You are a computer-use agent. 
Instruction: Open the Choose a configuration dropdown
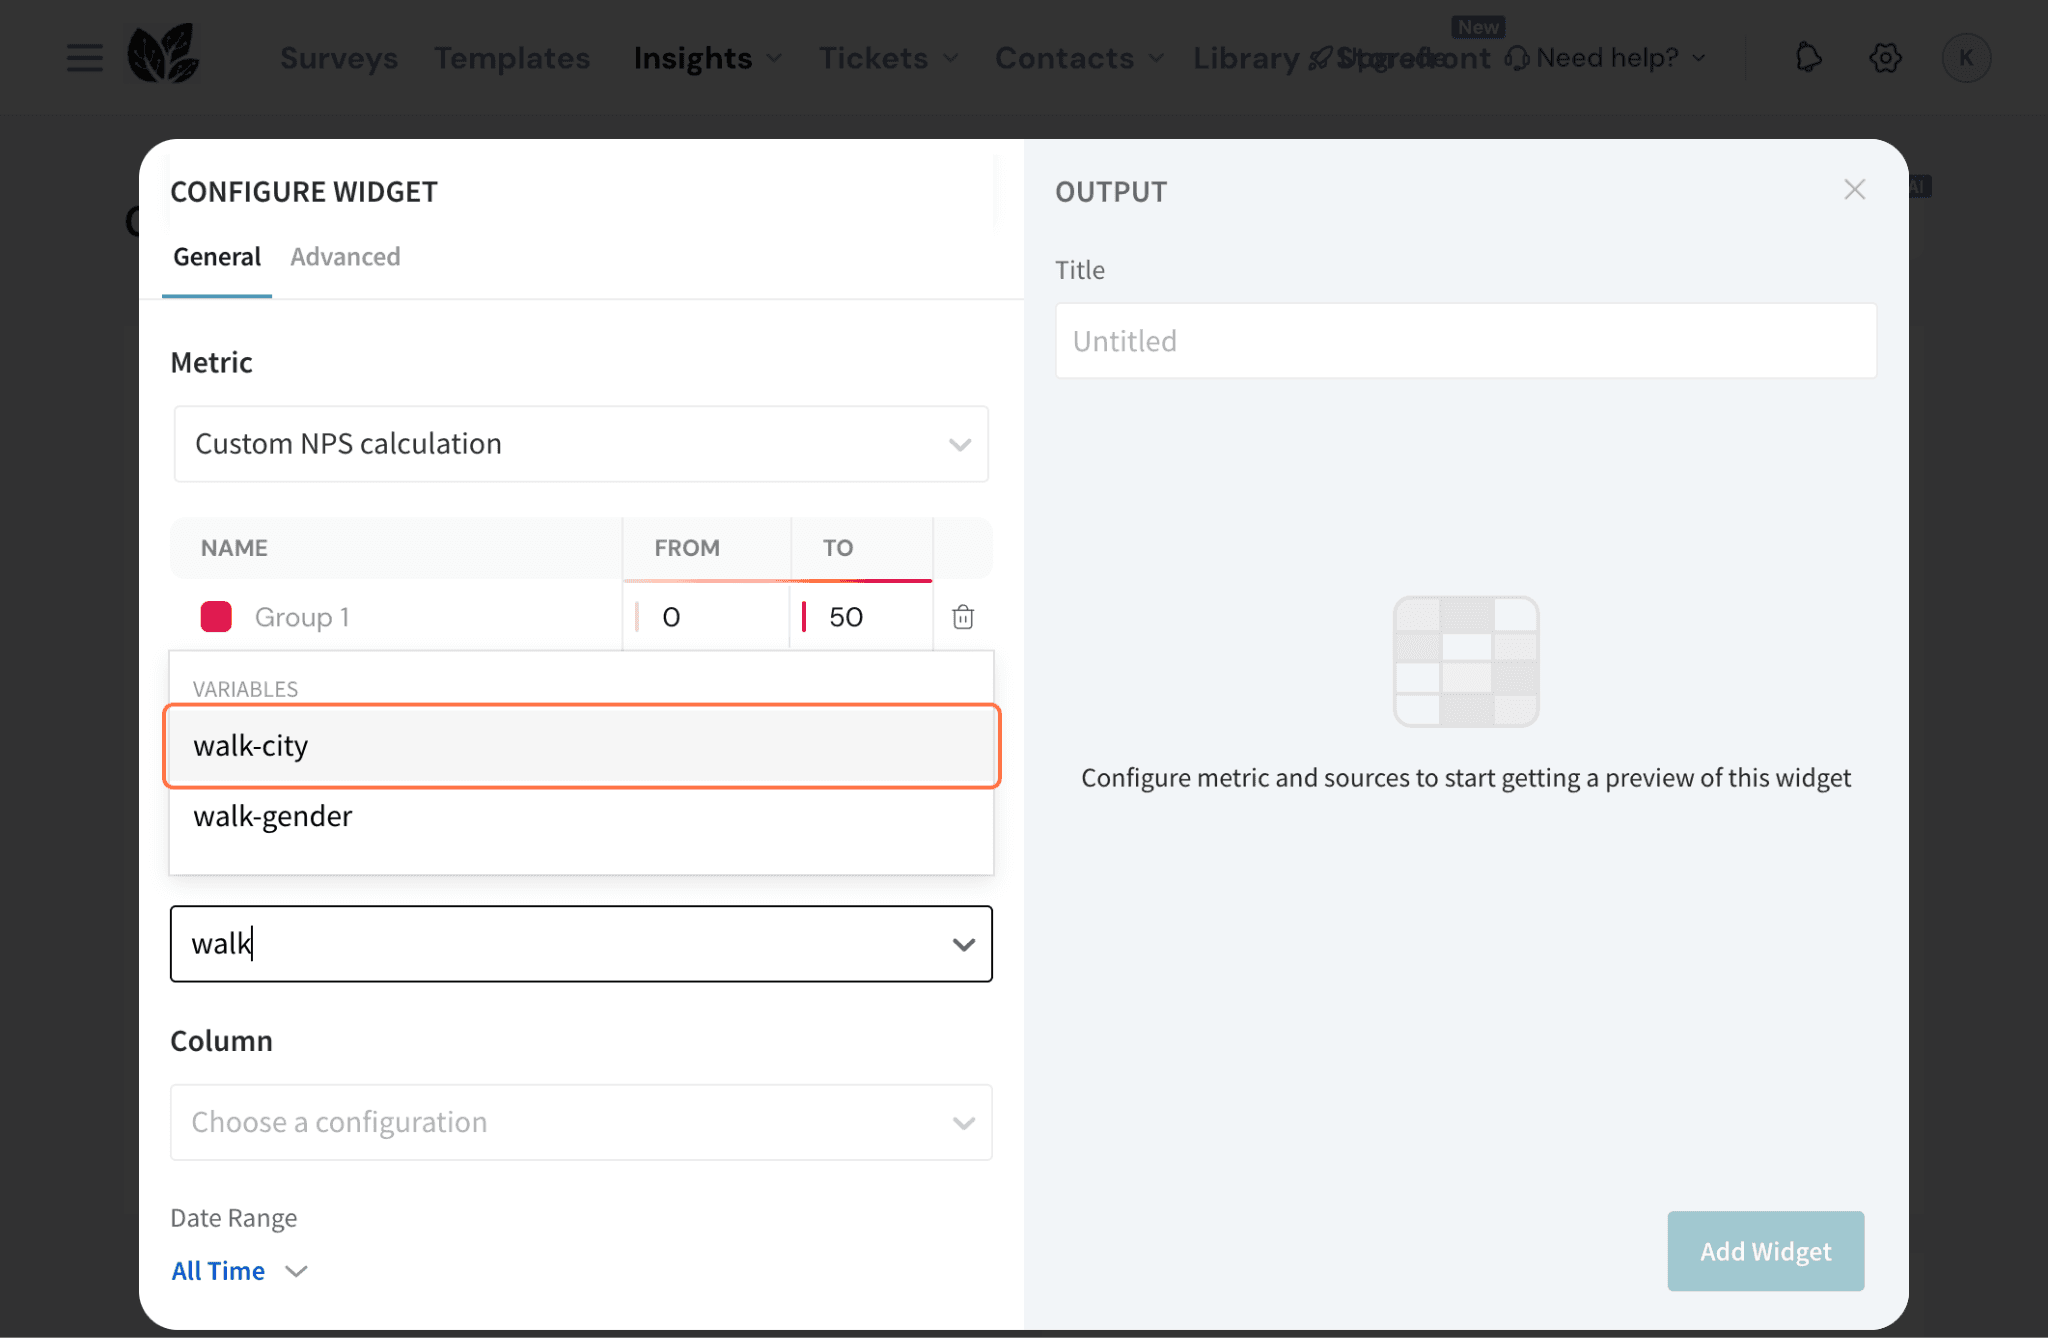point(581,1122)
